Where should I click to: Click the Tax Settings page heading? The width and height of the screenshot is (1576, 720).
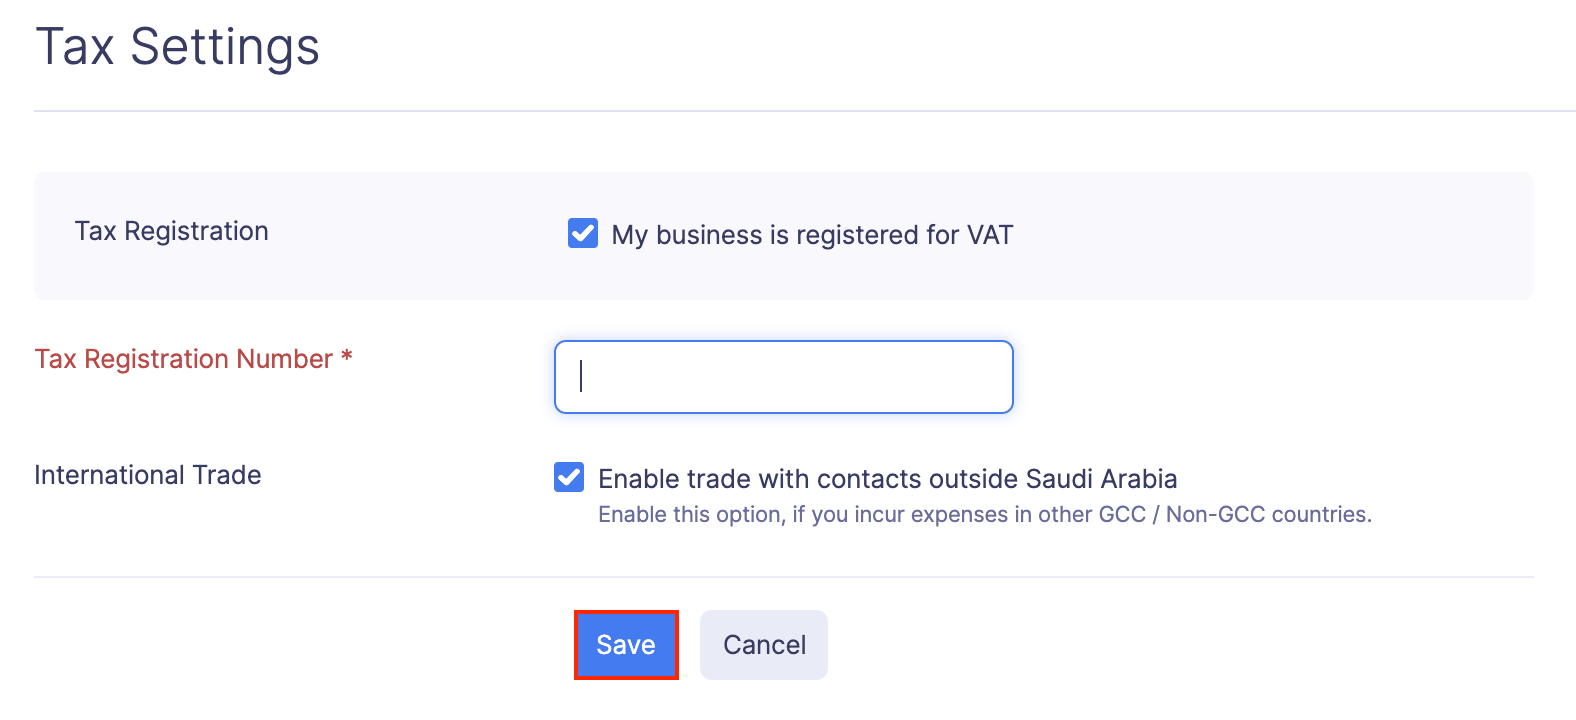coord(178,46)
